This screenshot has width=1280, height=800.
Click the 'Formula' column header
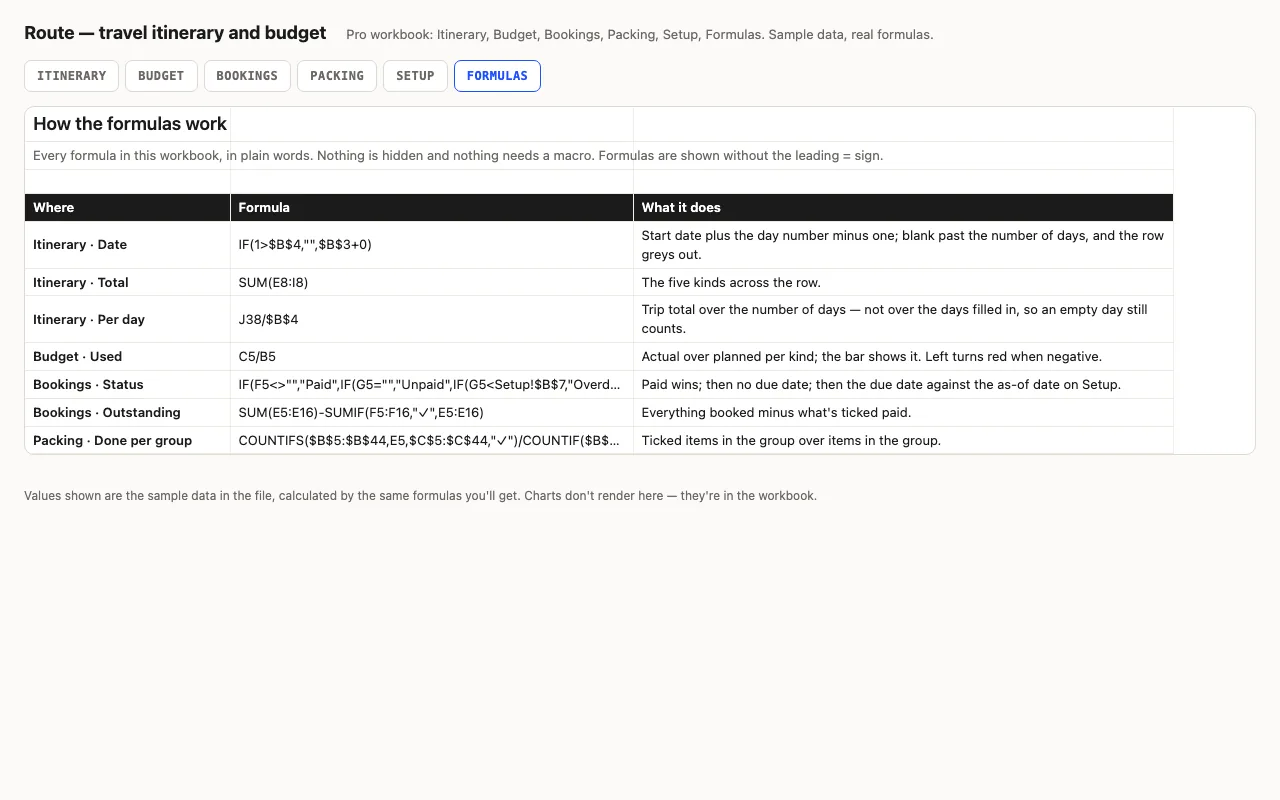[x=432, y=207]
